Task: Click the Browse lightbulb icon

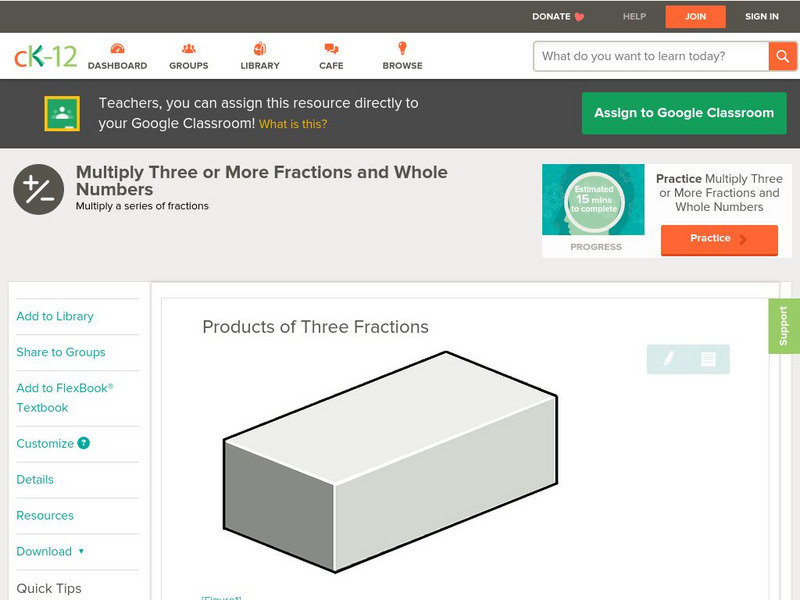Action: pyautogui.click(x=403, y=48)
